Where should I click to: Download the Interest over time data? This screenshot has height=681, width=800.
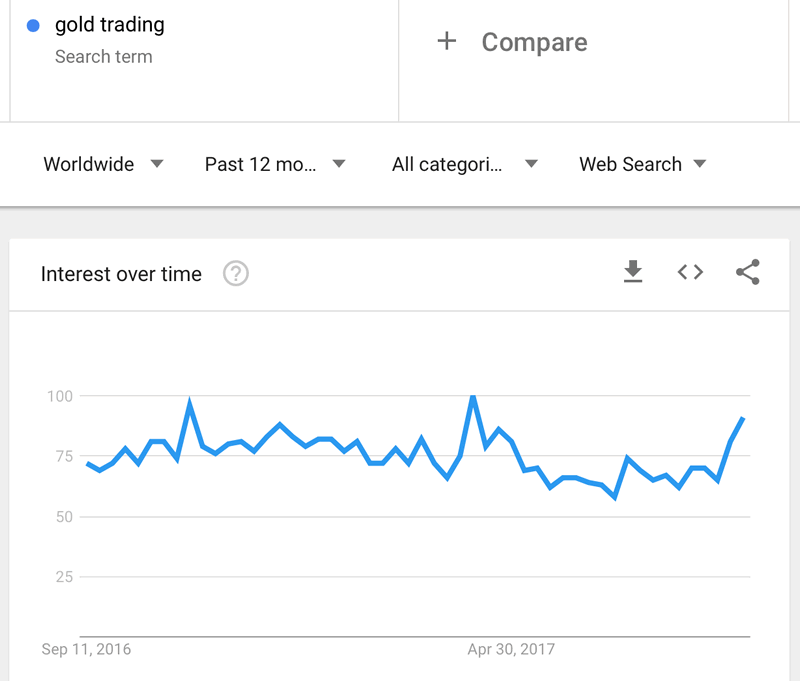click(633, 272)
